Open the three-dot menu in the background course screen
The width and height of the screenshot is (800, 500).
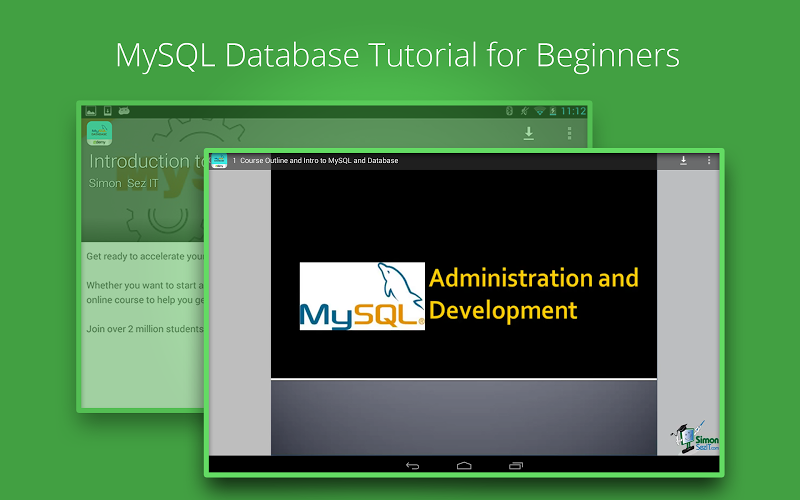click(569, 134)
